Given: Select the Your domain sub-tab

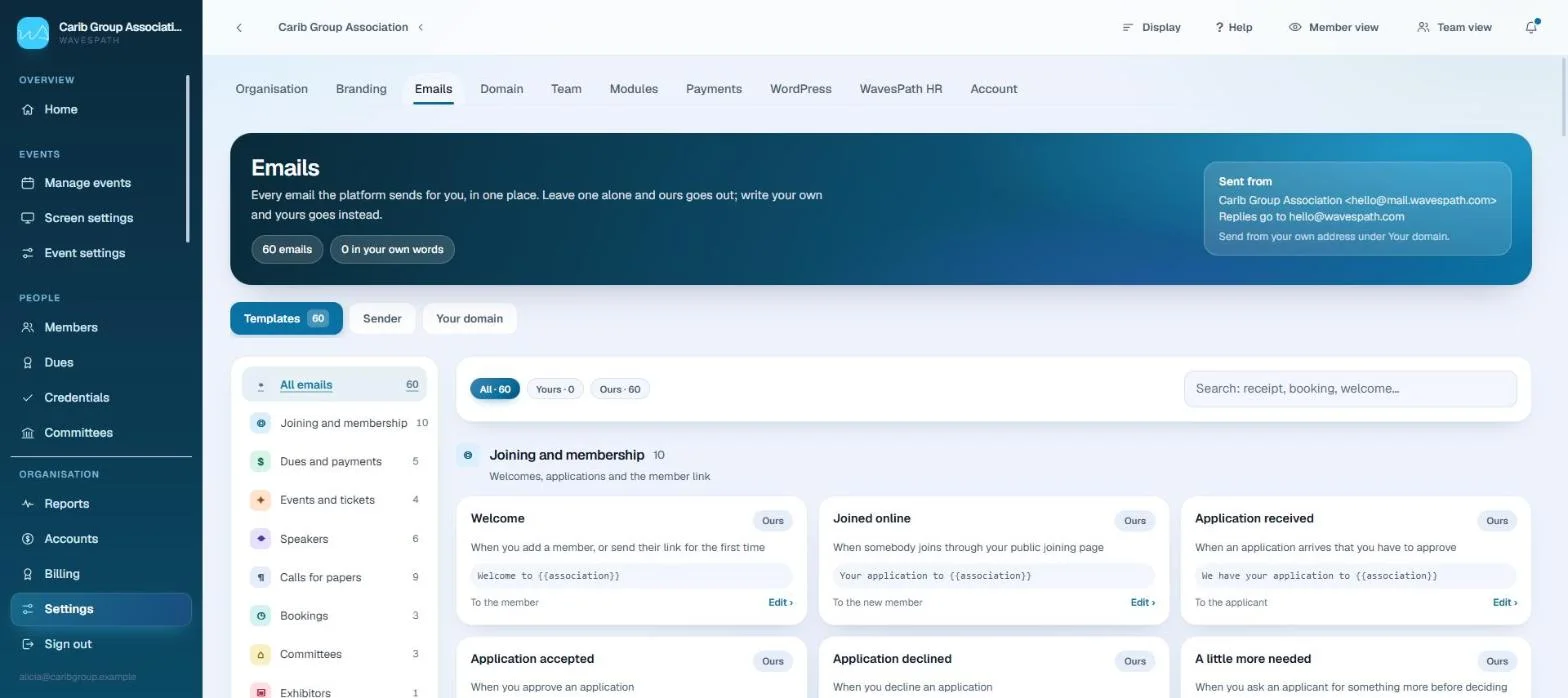Looking at the screenshot, I should click(x=469, y=318).
